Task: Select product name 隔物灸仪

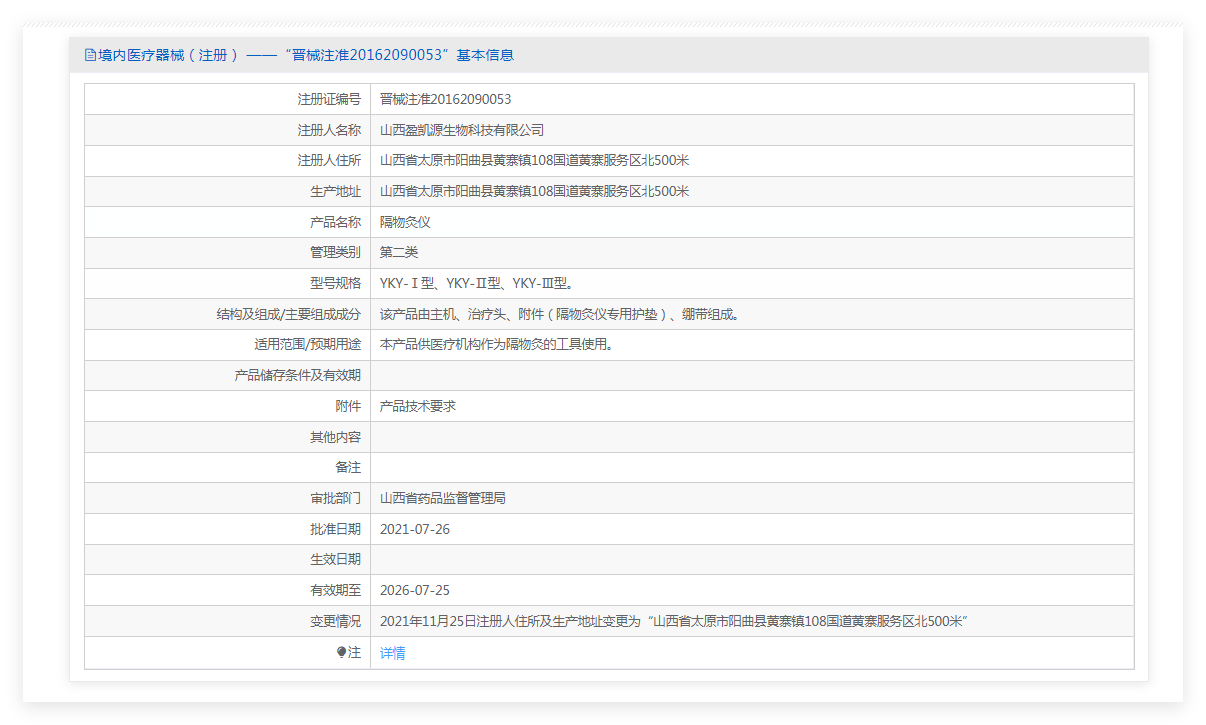Action: (x=405, y=222)
